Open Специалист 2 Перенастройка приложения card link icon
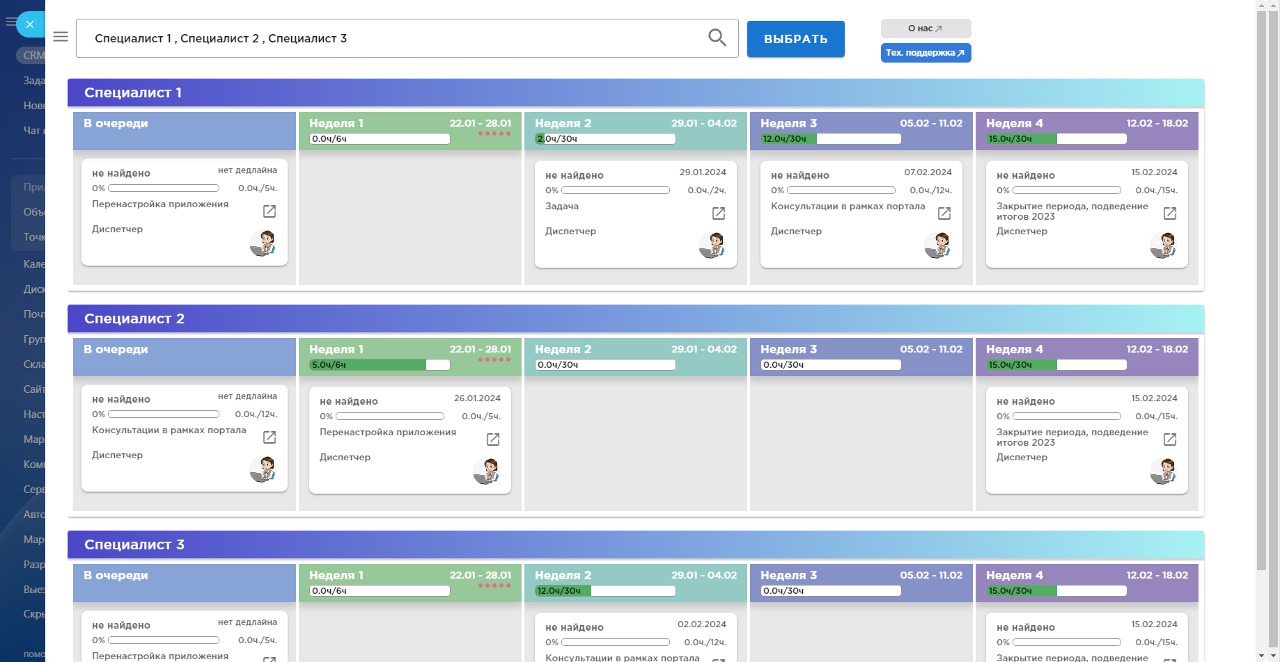The width and height of the screenshot is (1280, 662). point(493,439)
